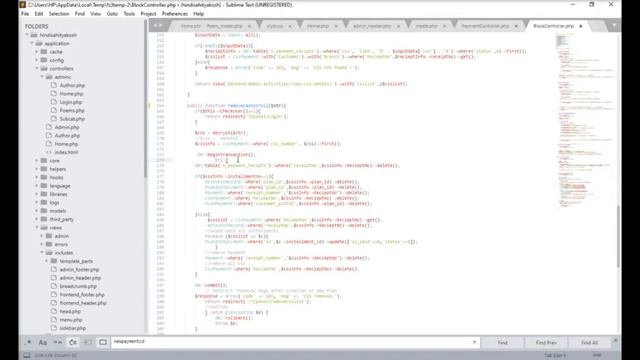Viewport: 640px width, 360px height.
Task: Expand the hooks folder
Action: tap(37, 178)
